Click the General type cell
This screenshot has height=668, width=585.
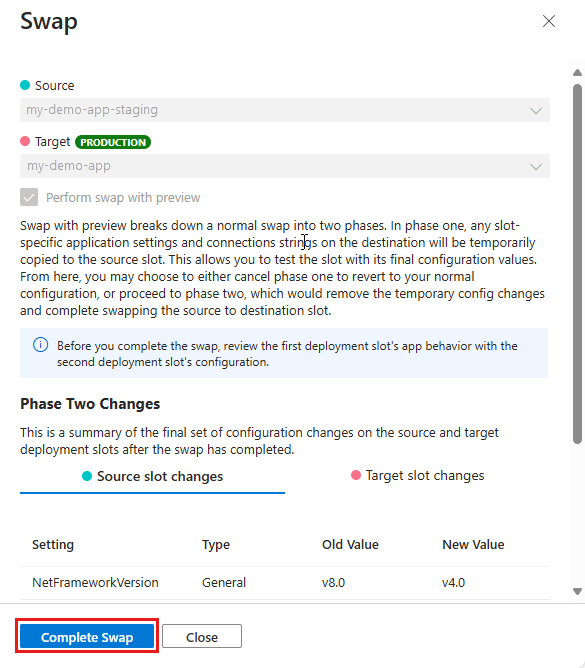click(224, 582)
